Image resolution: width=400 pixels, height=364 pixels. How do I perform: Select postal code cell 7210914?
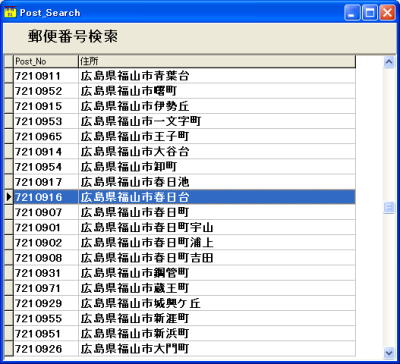coord(46,152)
